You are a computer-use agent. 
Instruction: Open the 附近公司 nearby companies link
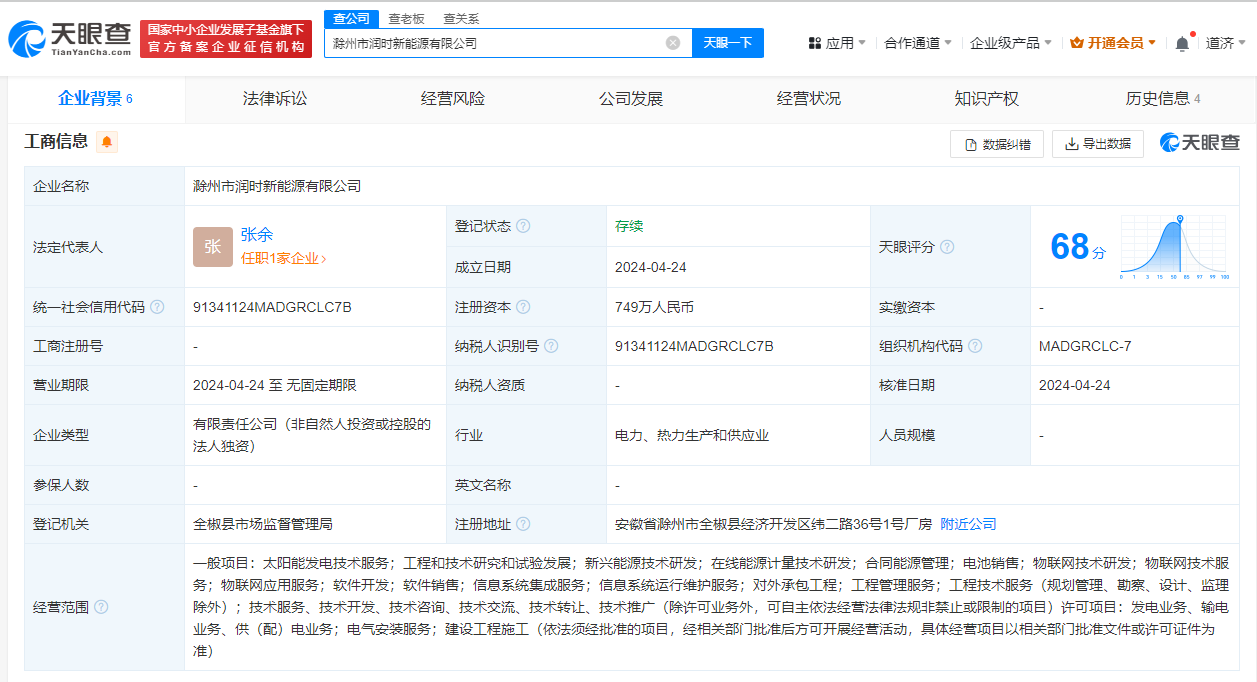click(968, 524)
